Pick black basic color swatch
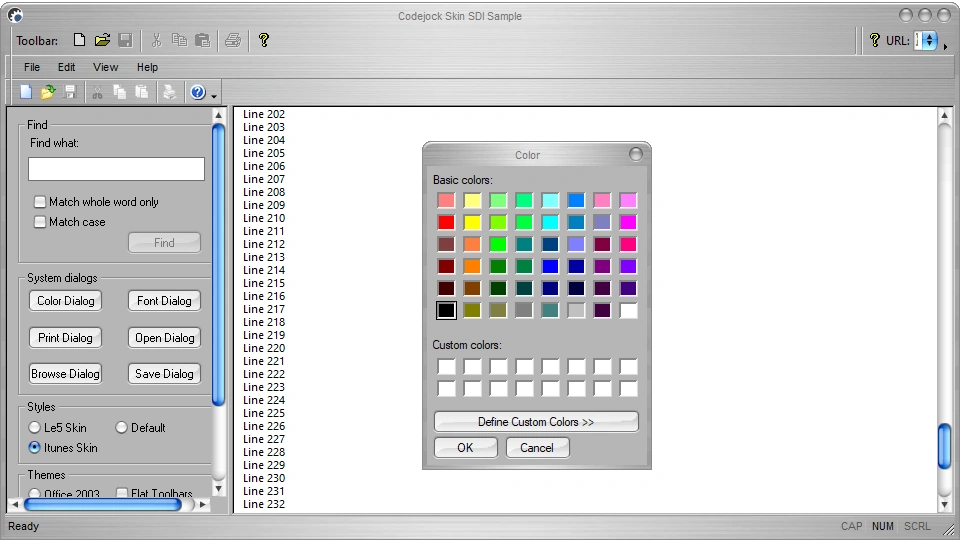Screen dimensions: 960x540 pyautogui.click(x=446, y=310)
